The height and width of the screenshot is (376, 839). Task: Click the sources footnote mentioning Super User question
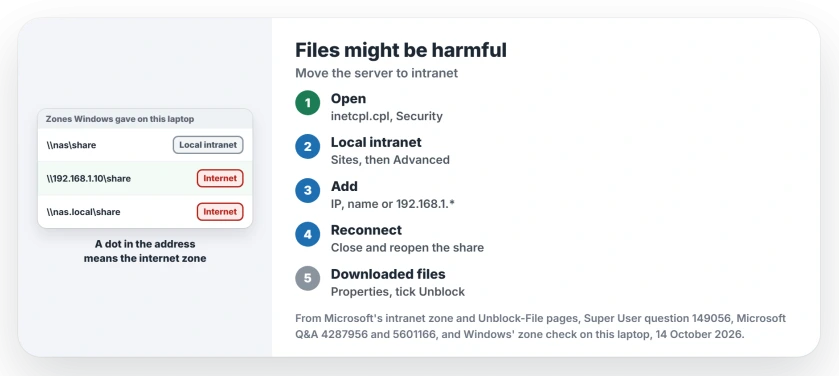tap(540, 327)
